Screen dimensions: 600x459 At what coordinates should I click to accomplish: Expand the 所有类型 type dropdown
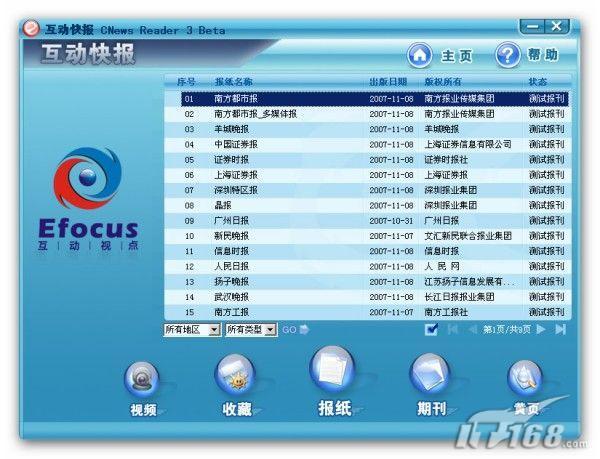coord(271,329)
